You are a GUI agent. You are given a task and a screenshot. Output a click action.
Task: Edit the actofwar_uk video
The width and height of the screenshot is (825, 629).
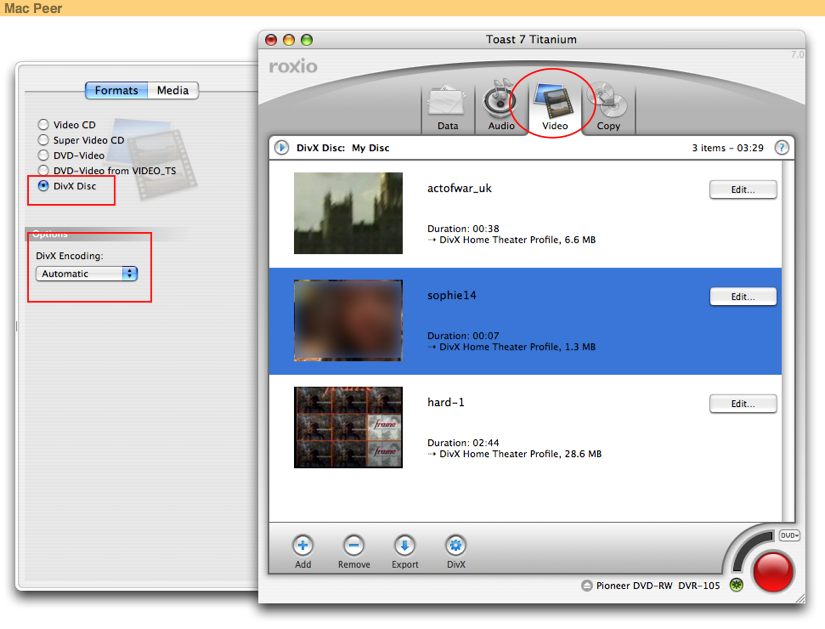[x=743, y=189]
